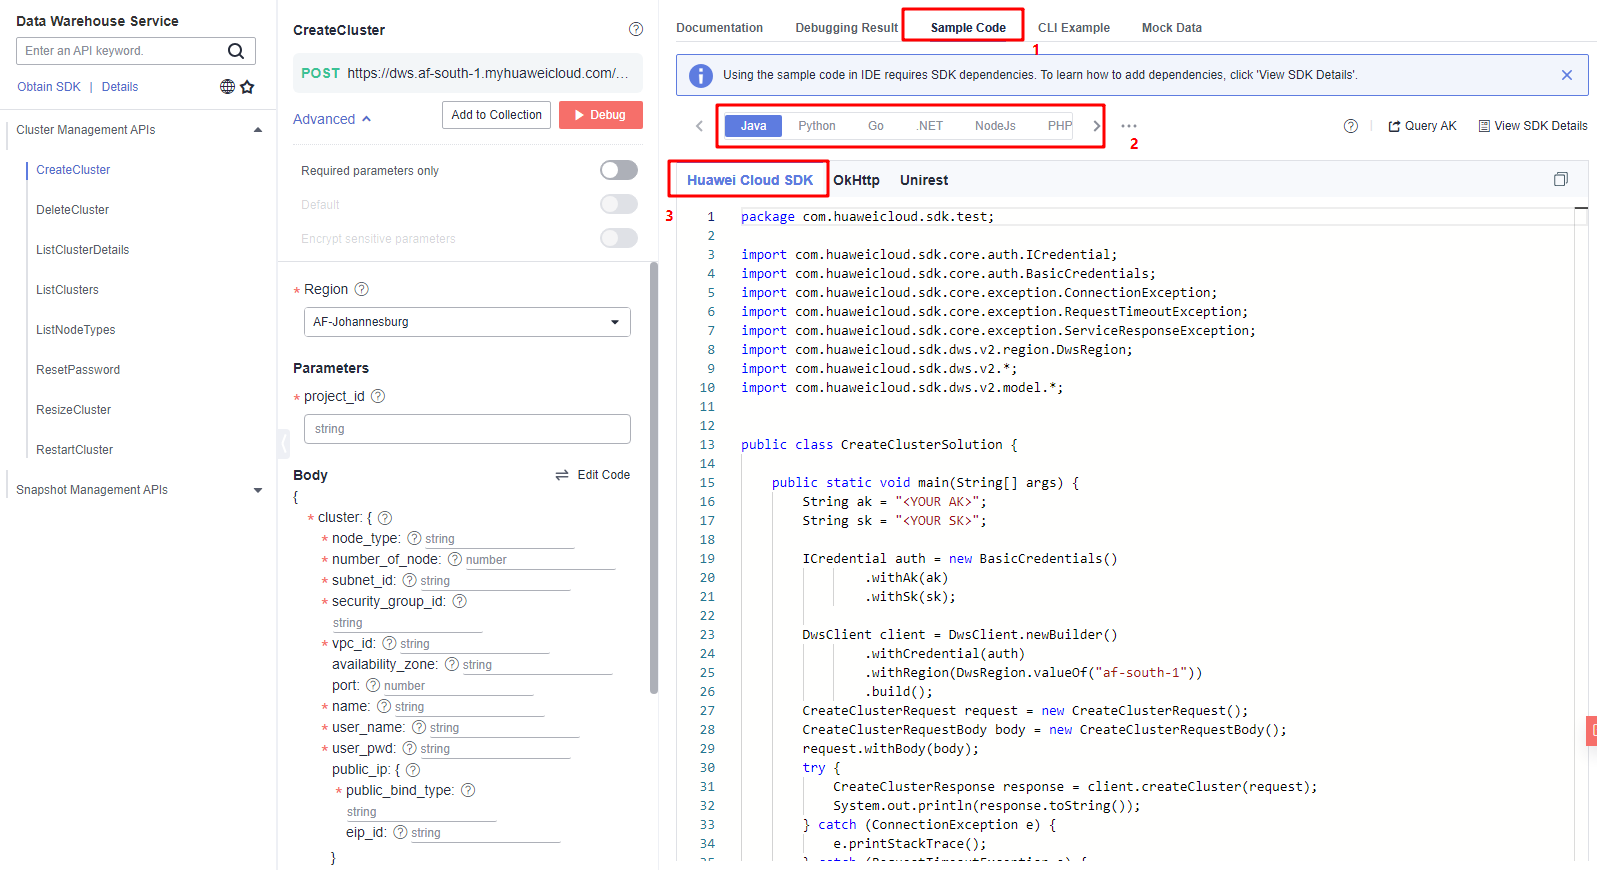Click Obtain SDK link
The image size is (1597, 870).
tap(49, 87)
